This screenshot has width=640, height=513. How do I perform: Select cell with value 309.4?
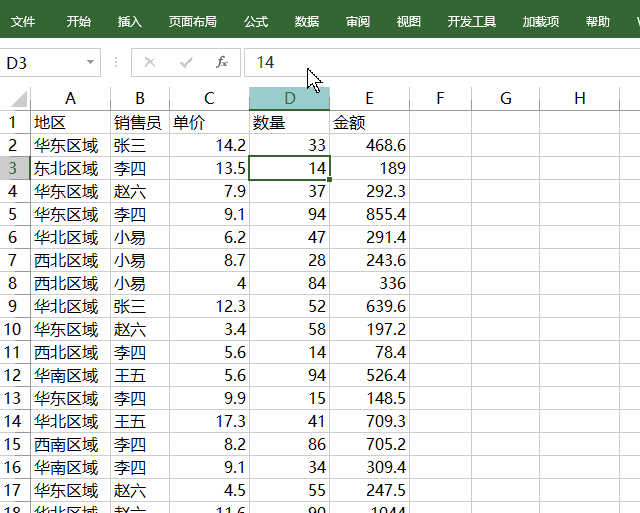point(369,467)
